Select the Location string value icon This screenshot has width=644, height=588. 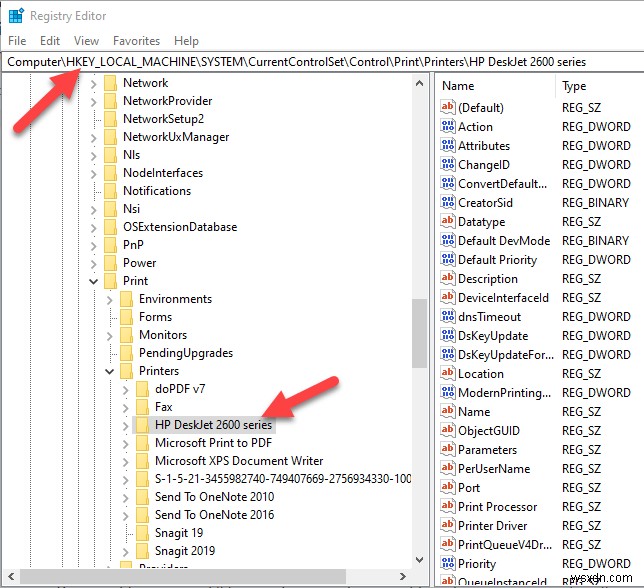point(448,373)
